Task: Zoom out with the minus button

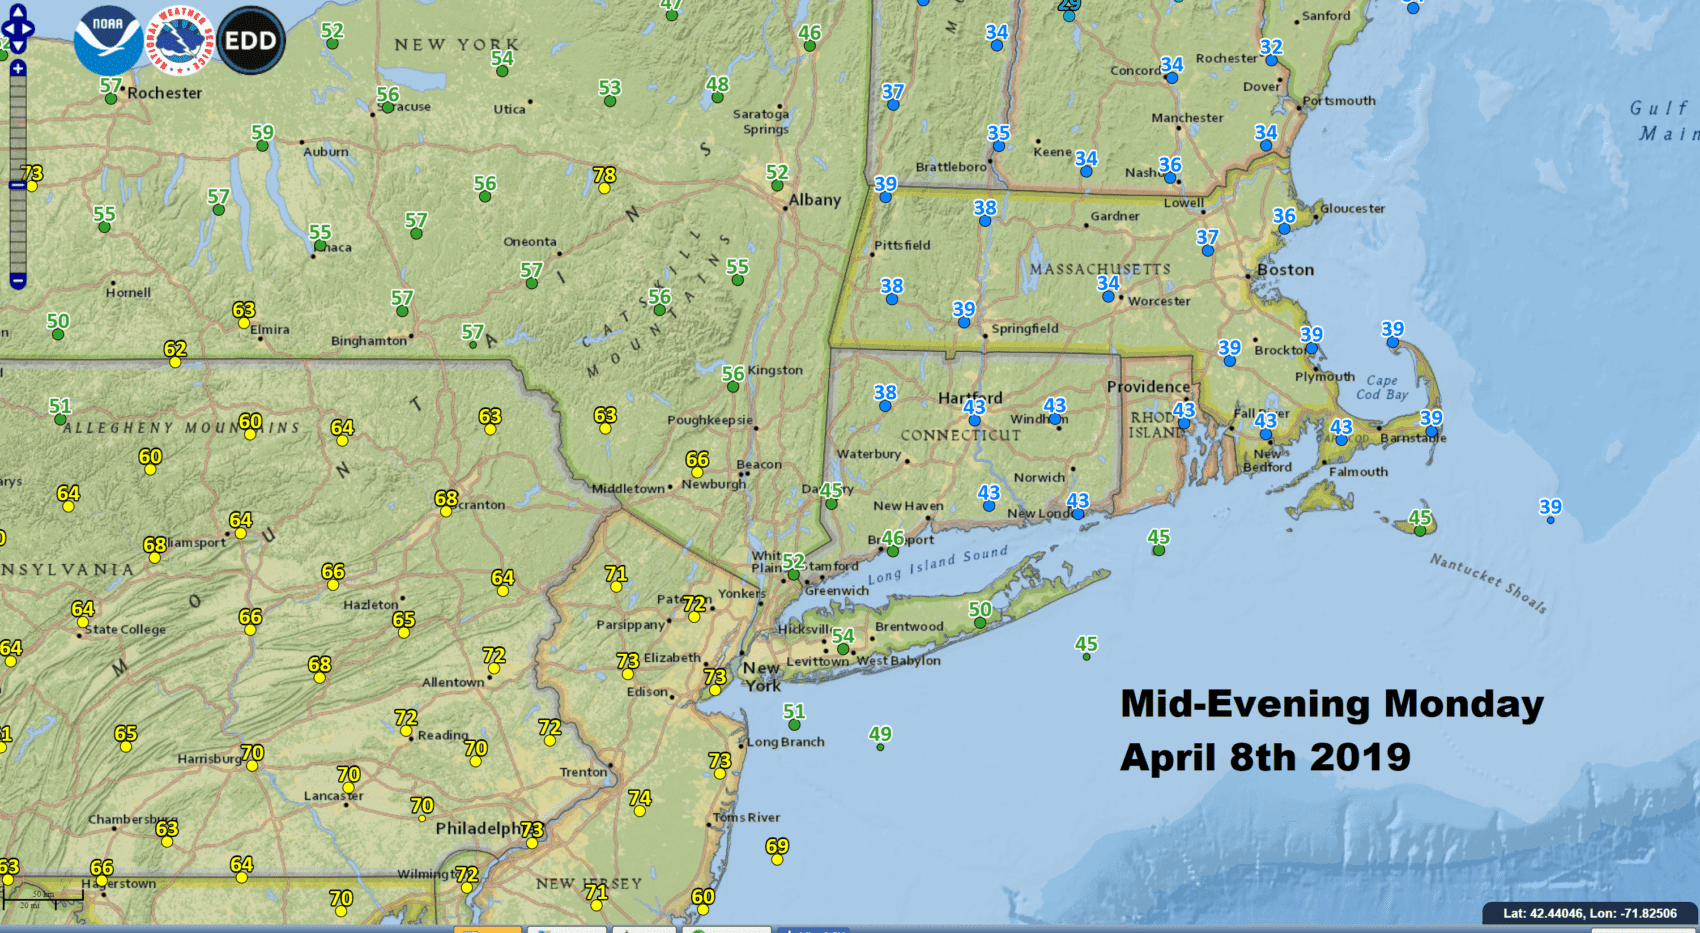Action: click(x=18, y=281)
